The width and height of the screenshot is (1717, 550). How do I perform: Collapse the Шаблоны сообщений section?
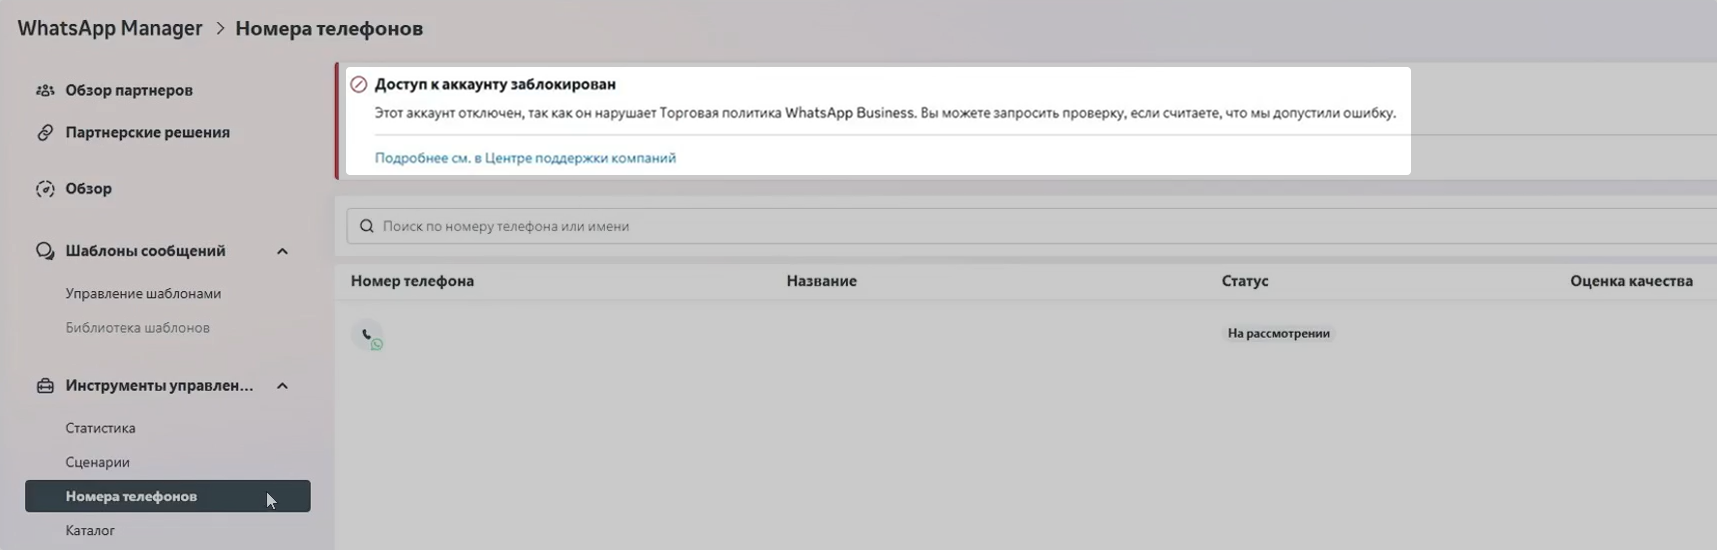point(282,251)
